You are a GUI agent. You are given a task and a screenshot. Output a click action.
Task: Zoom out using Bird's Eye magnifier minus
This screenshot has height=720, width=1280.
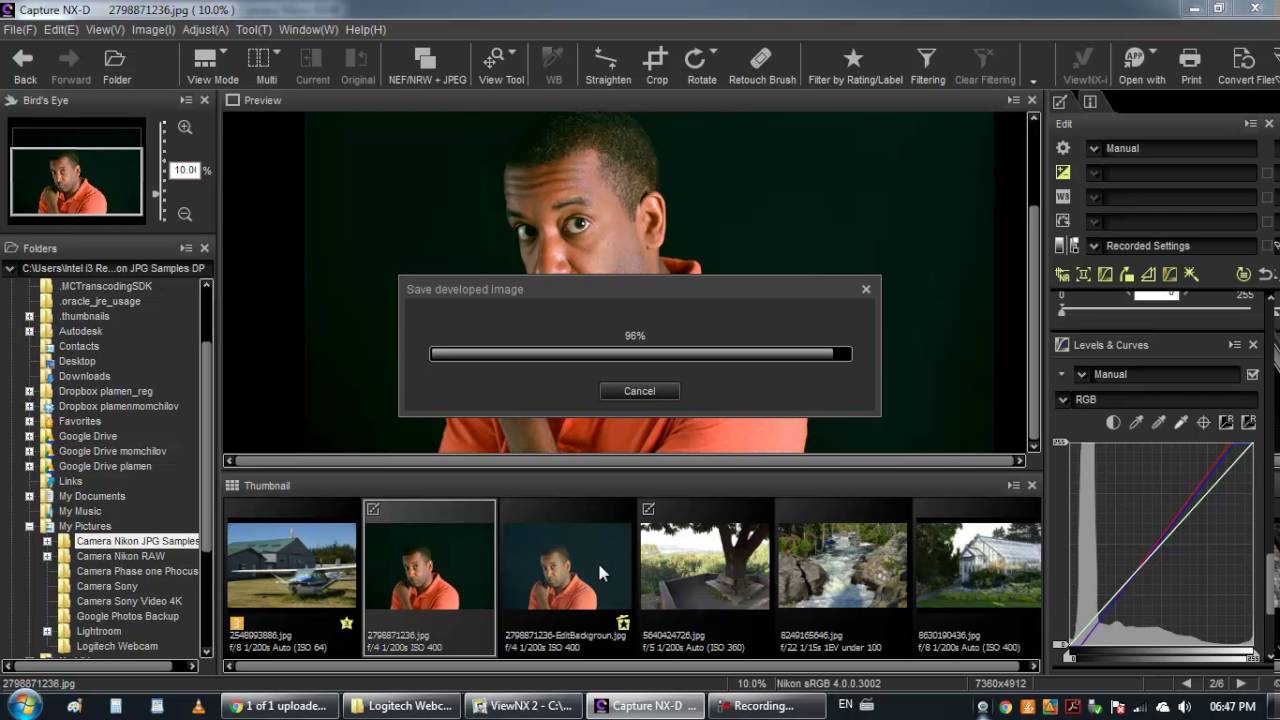[x=185, y=214]
